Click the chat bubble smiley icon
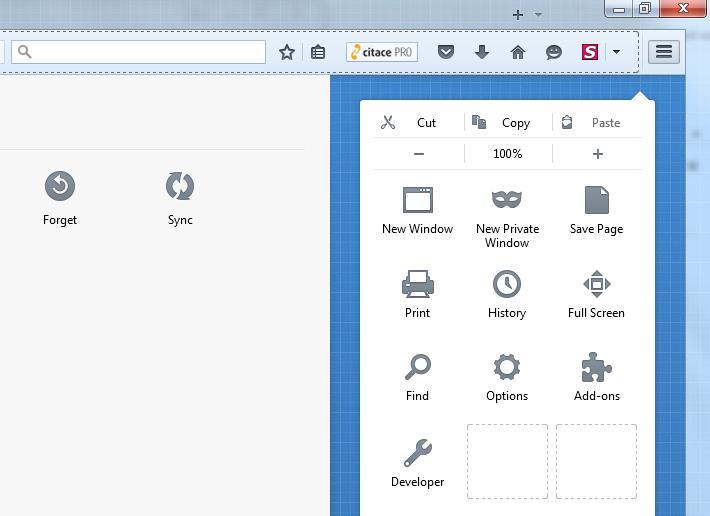Viewport: 710px width, 516px height. click(554, 53)
